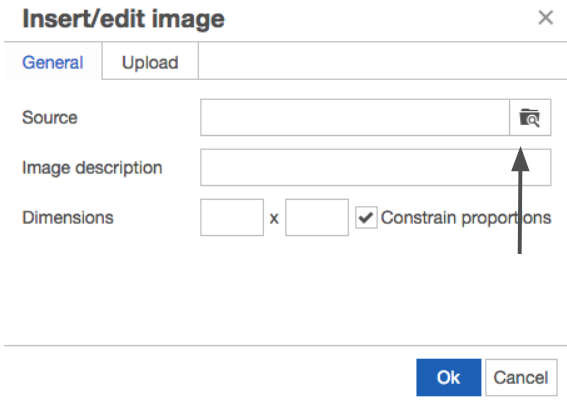Focus the Image description text field
The width and height of the screenshot is (567, 405).
click(x=376, y=167)
